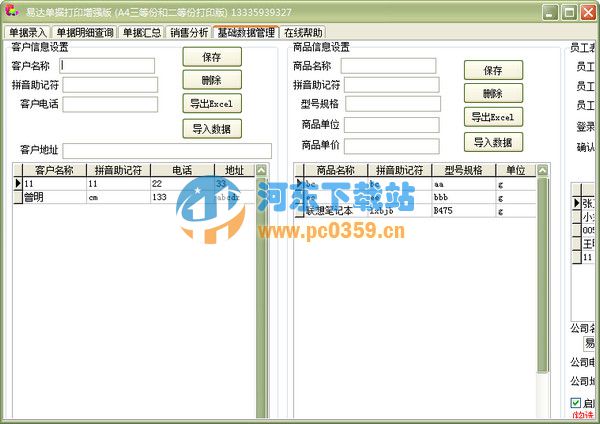Save the customer information with 保存
This screenshot has height=424, width=600.
pos(212,57)
